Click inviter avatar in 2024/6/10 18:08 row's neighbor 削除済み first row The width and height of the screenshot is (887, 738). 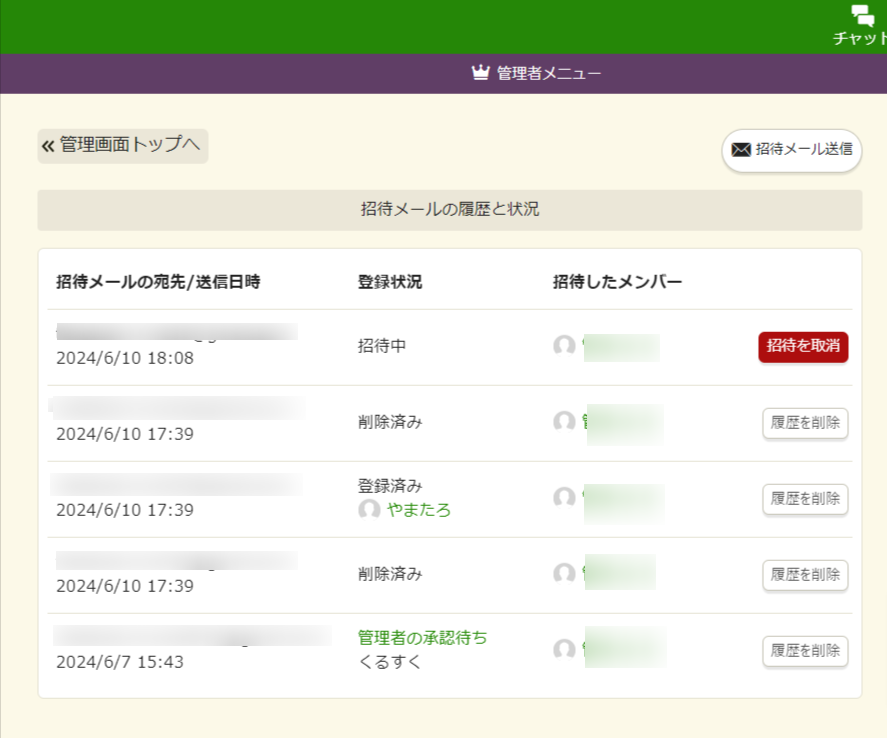click(x=564, y=421)
